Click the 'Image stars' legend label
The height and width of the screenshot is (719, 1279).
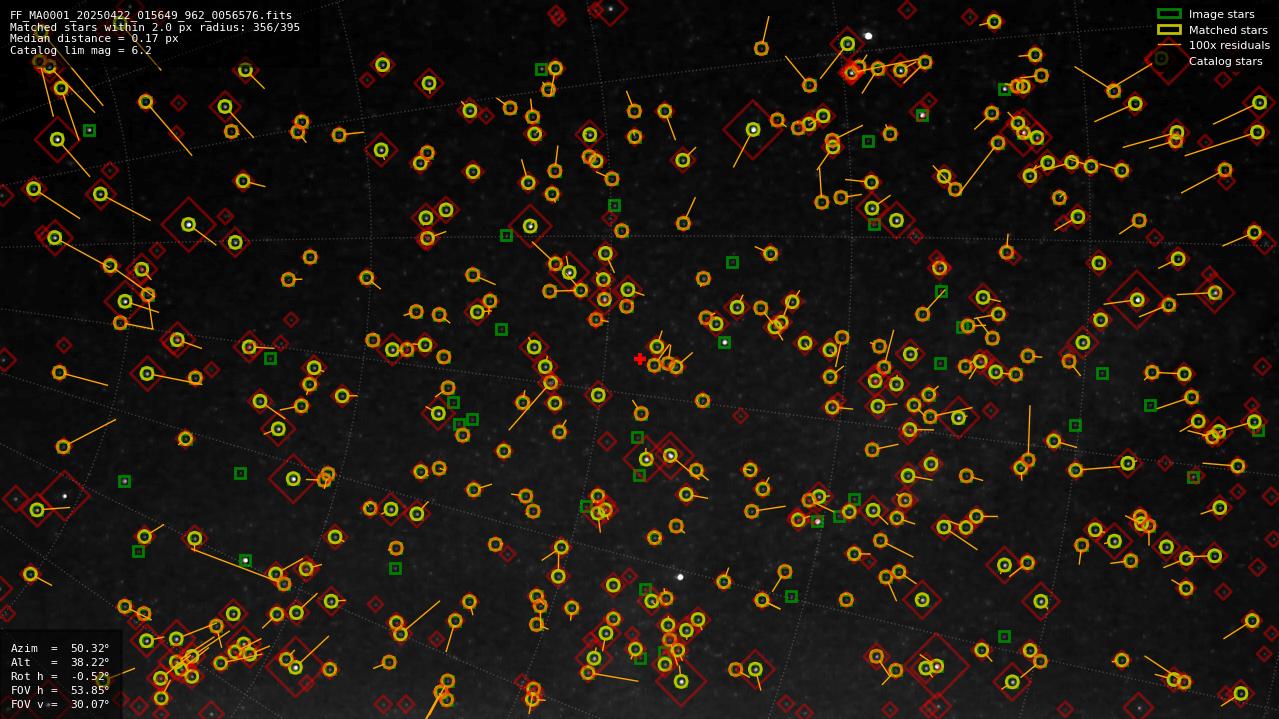click(1221, 14)
